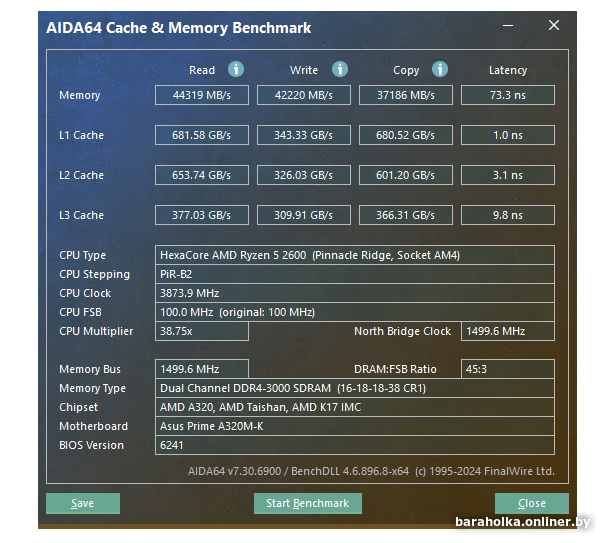Image resolution: width=611 pixels, height=543 pixels.
Task: Select the L1 Cache Read value
Action: [201, 135]
